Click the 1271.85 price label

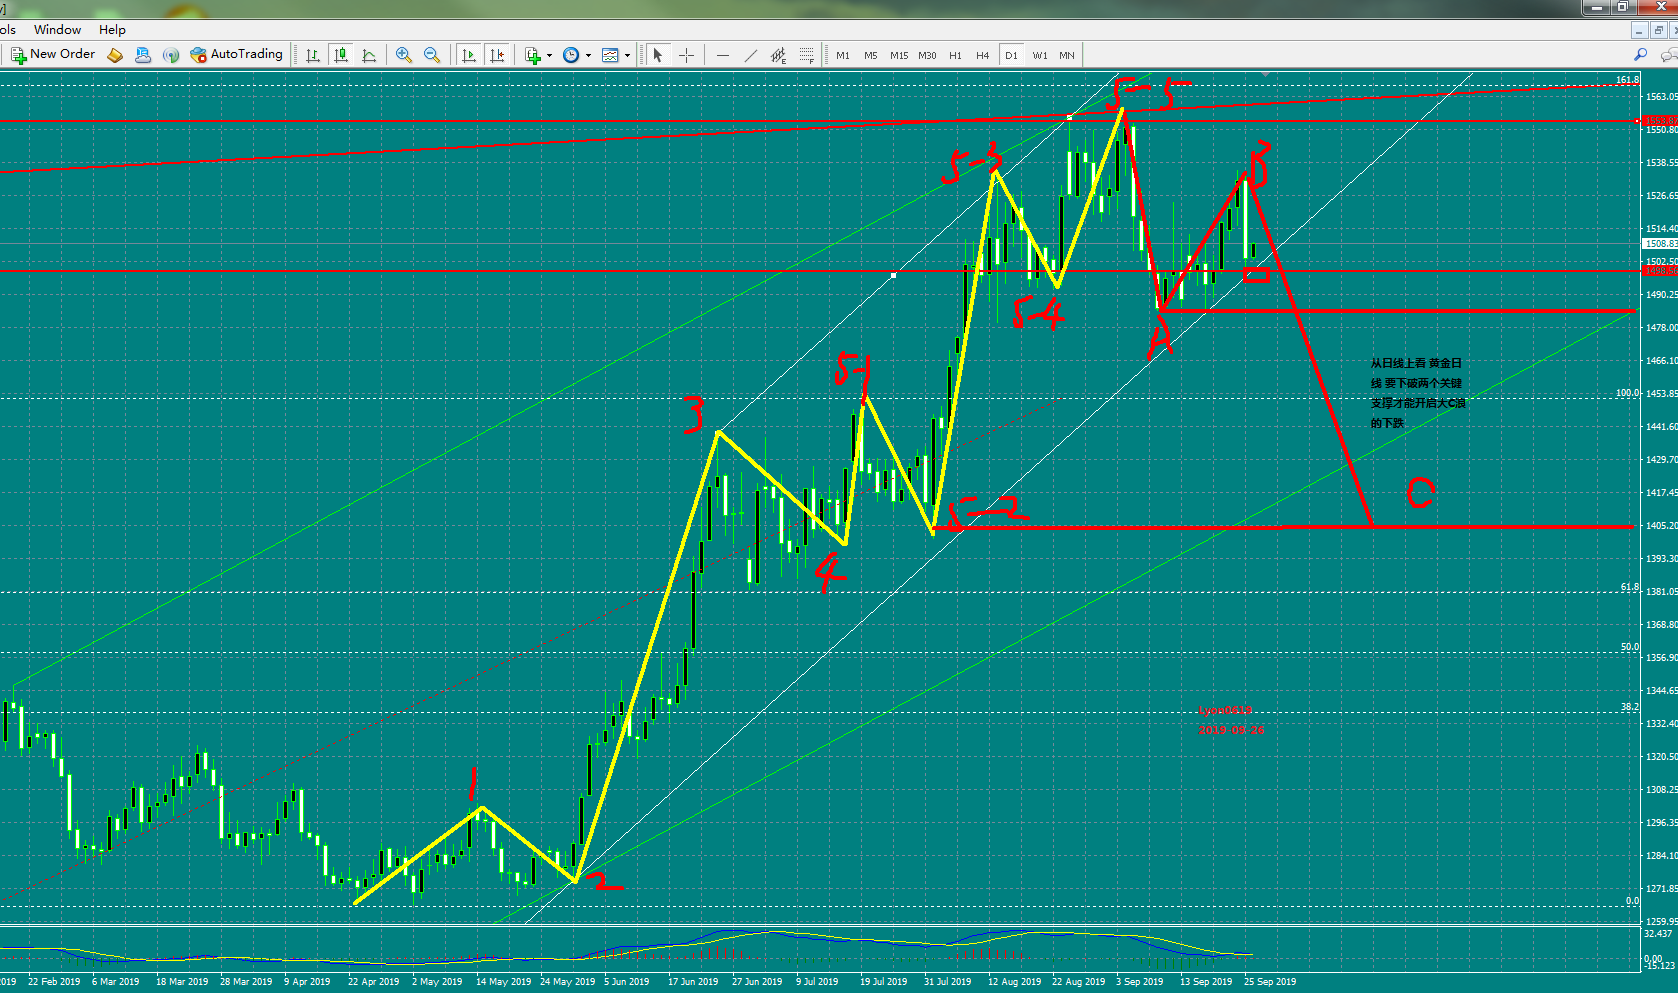pos(1661,889)
